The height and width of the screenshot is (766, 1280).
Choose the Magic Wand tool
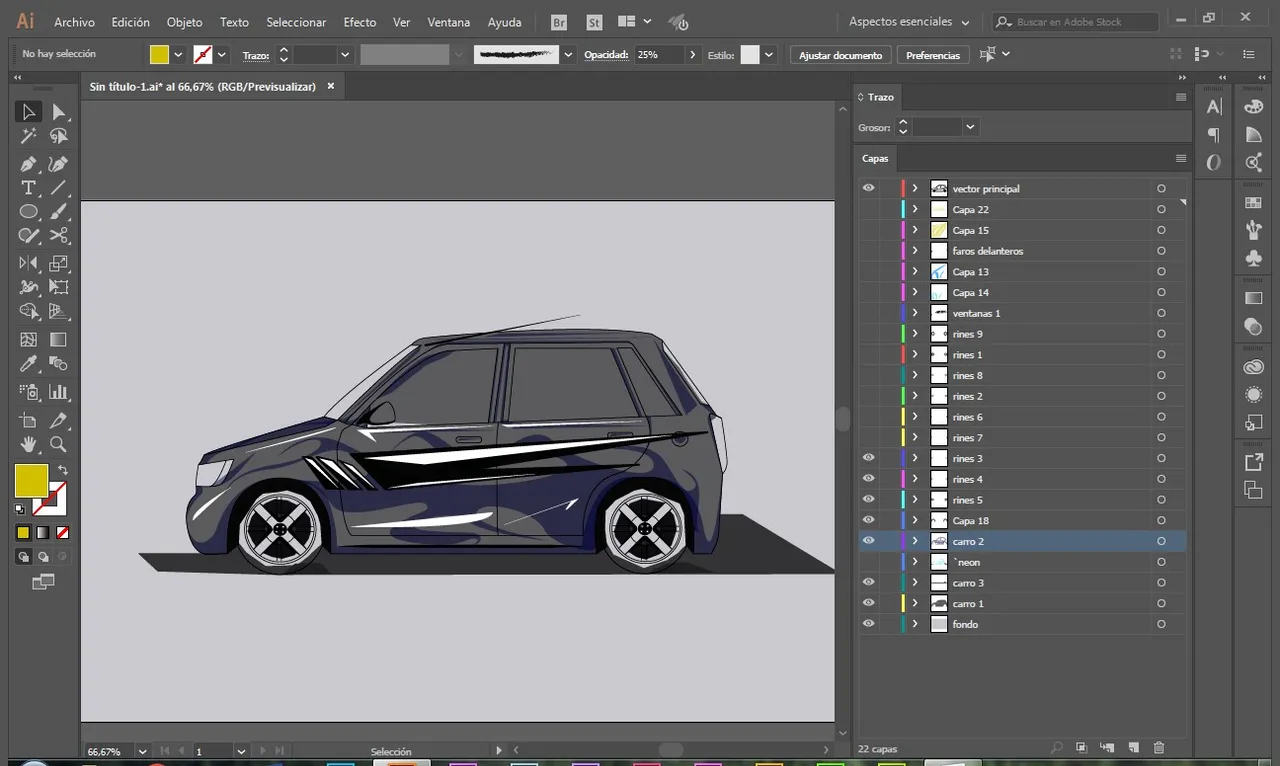pyautogui.click(x=28, y=137)
